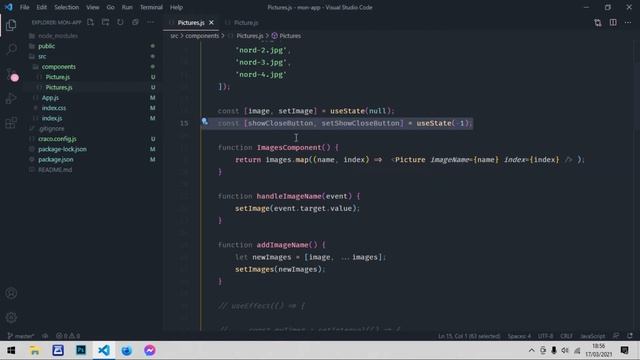The height and width of the screenshot is (360, 640).
Task: Open Photoshop from the taskbar
Action: tap(81, 350)
